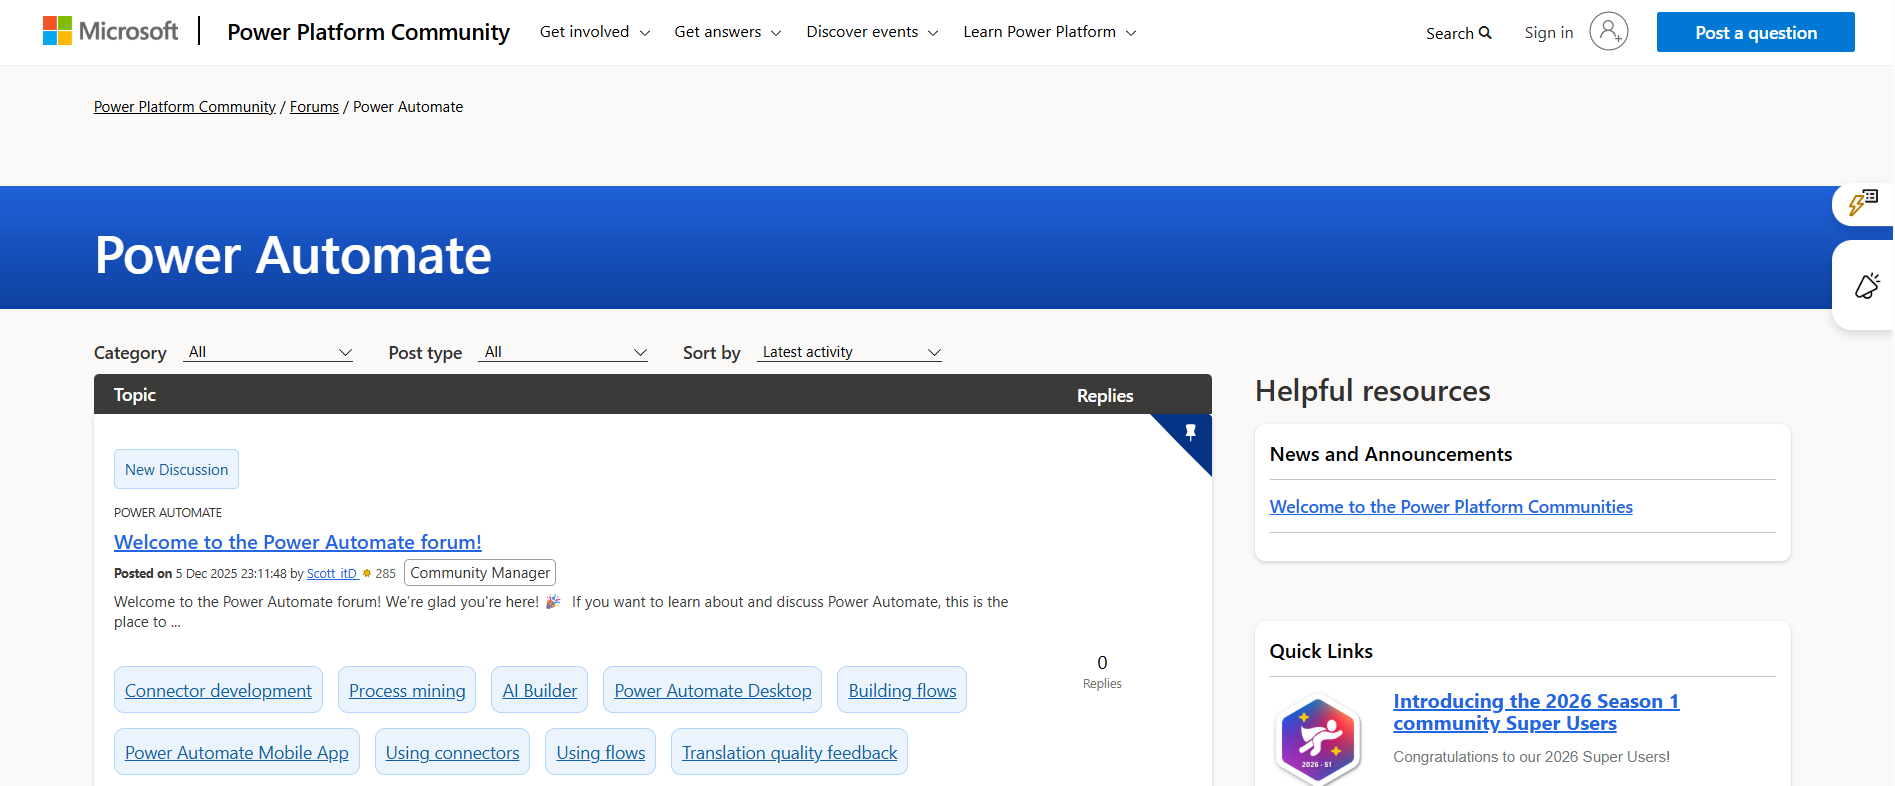Select the Translation quality feedback tag

(x=789, y=752)
